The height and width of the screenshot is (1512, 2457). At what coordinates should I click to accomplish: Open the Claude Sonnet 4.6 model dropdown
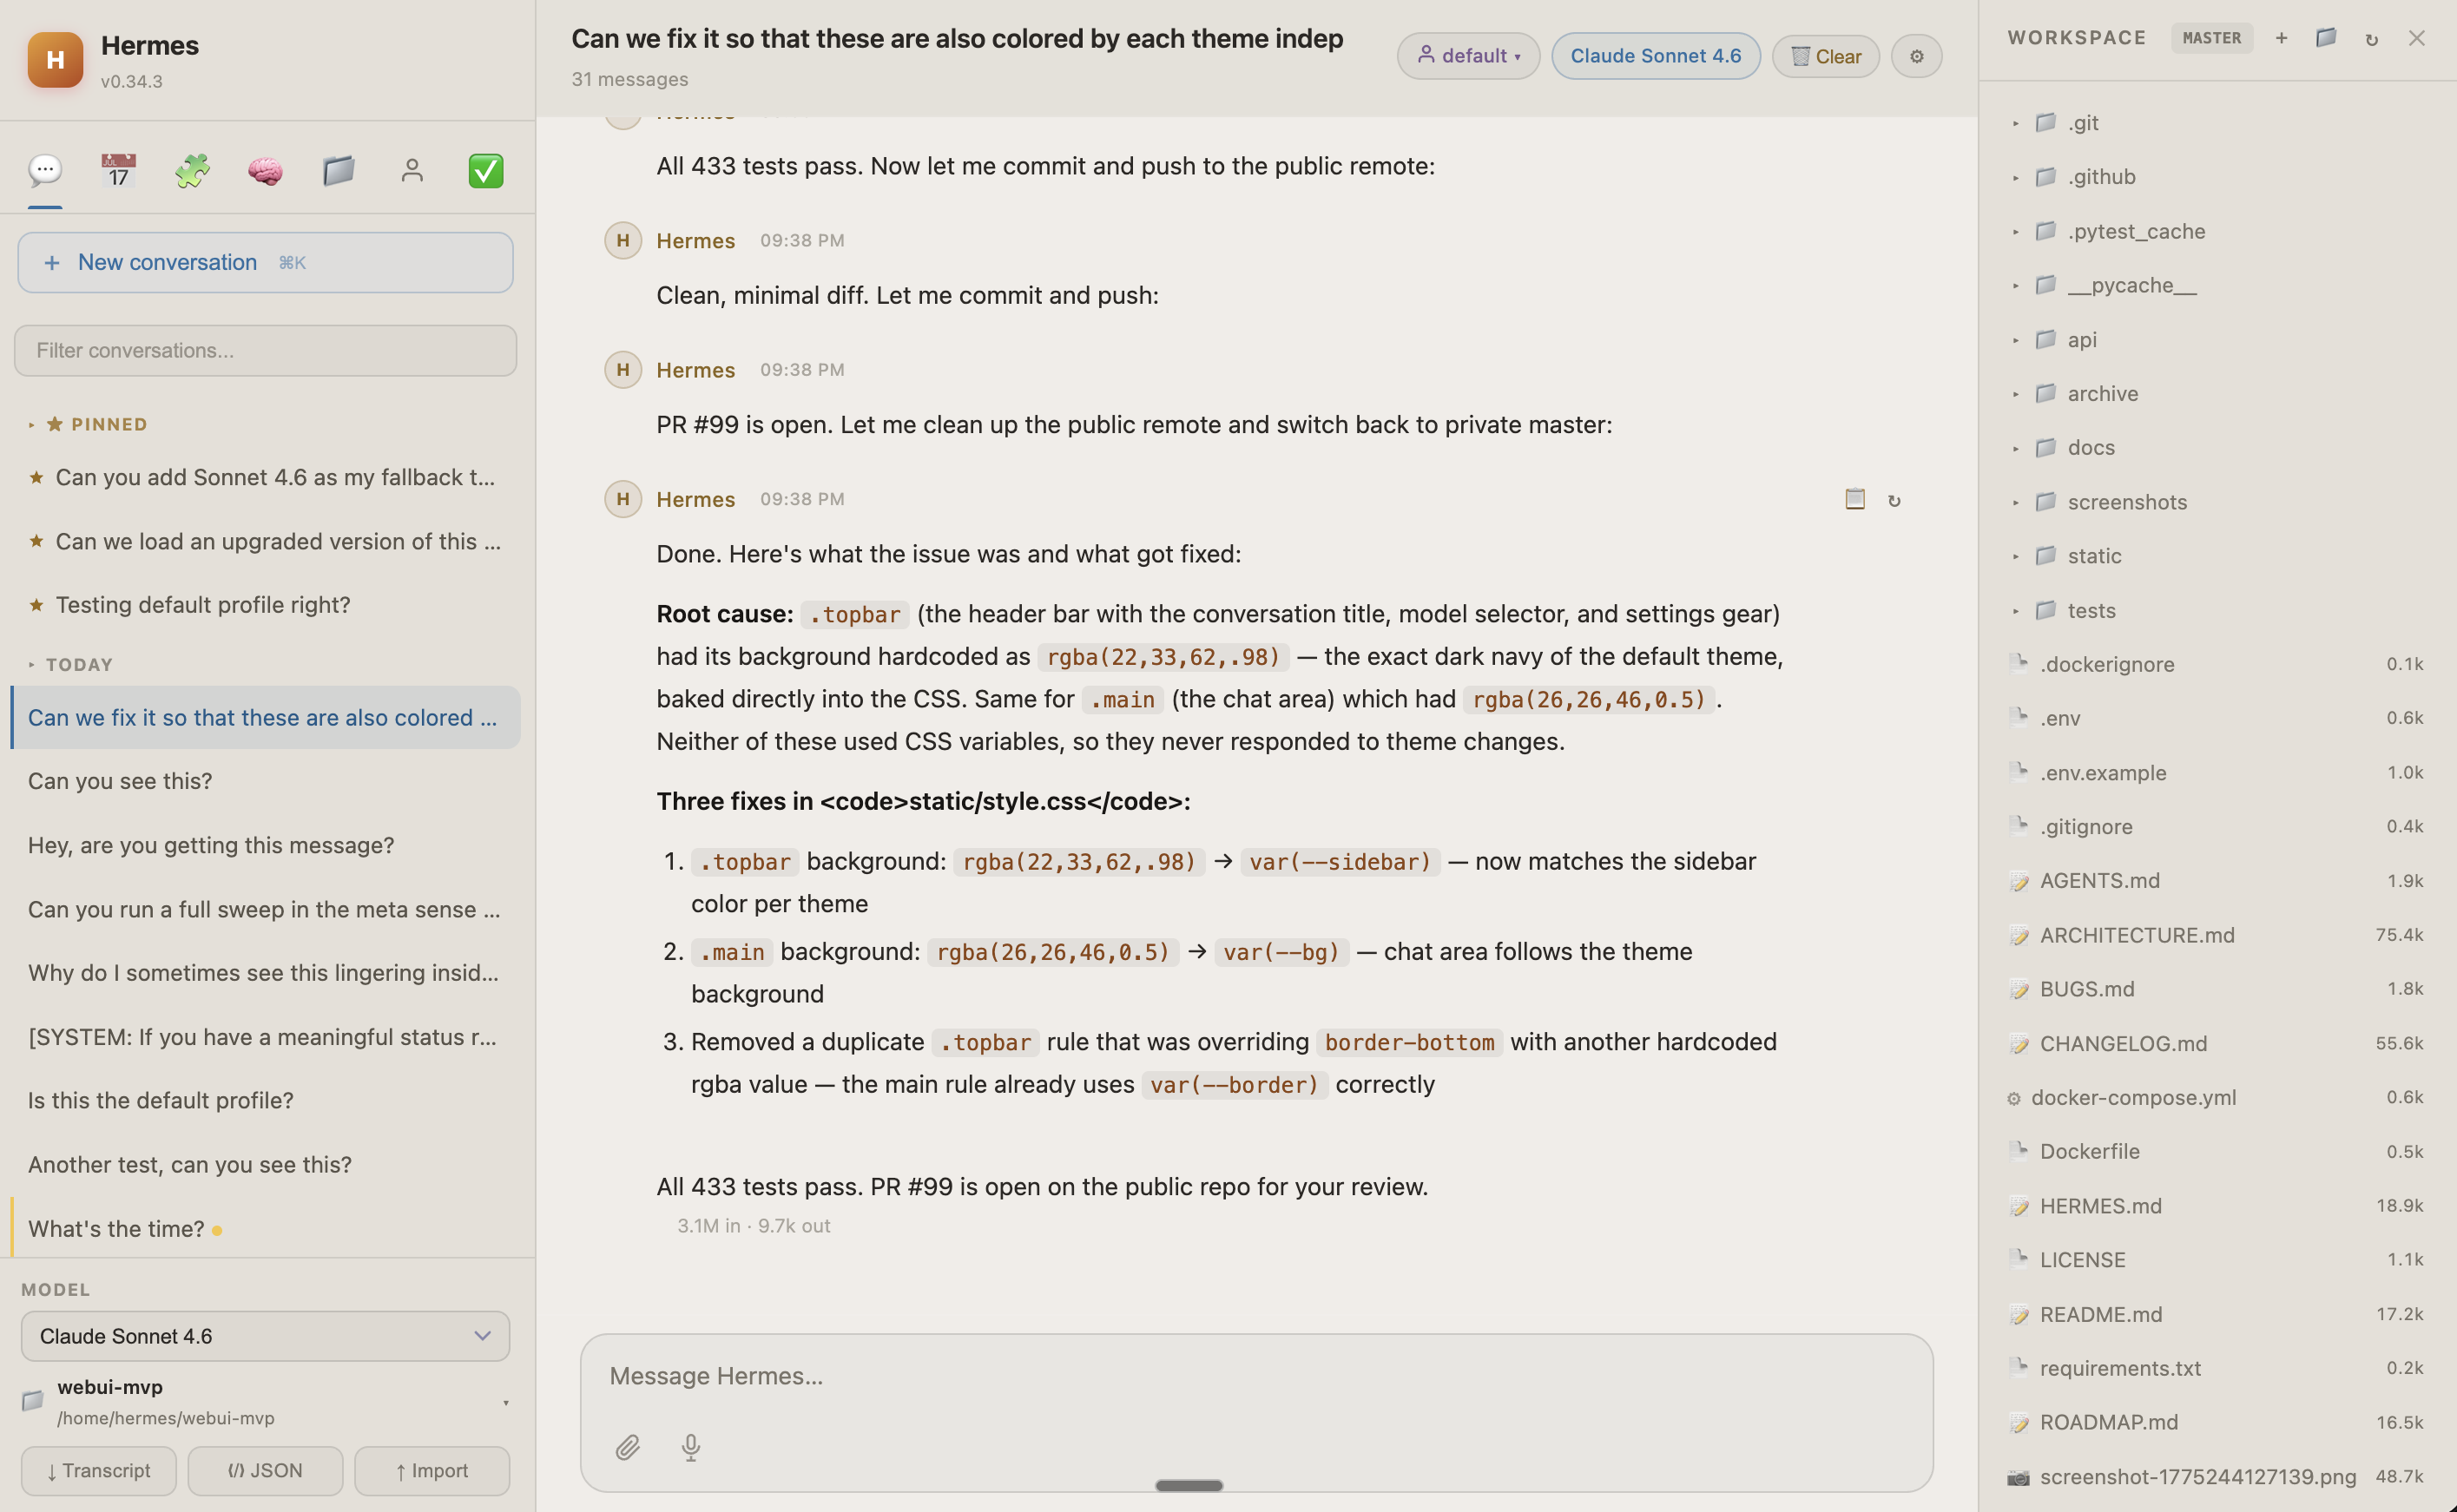click(x=265, y=1336)
